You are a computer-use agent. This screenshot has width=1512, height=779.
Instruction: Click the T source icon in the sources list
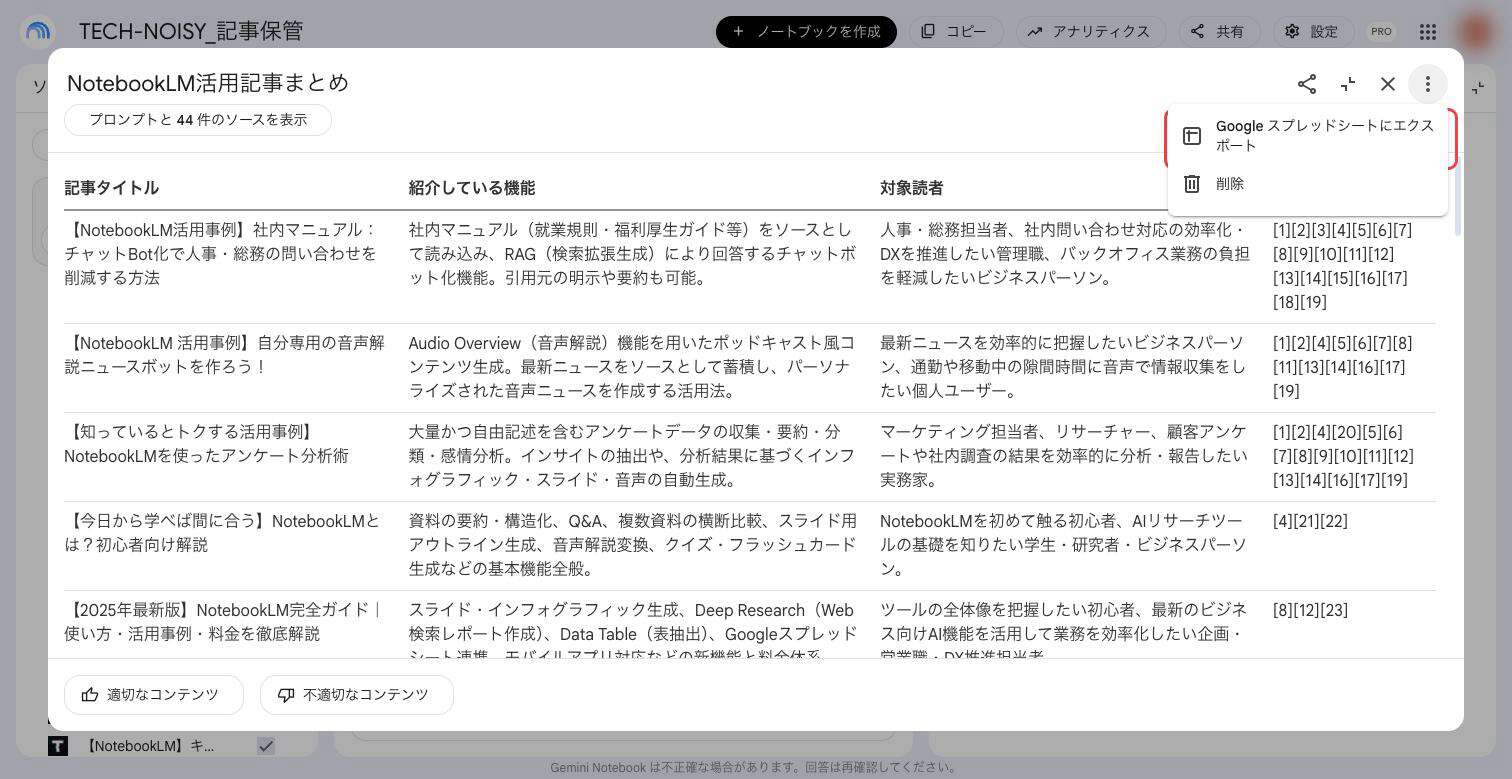click(58, 746)
